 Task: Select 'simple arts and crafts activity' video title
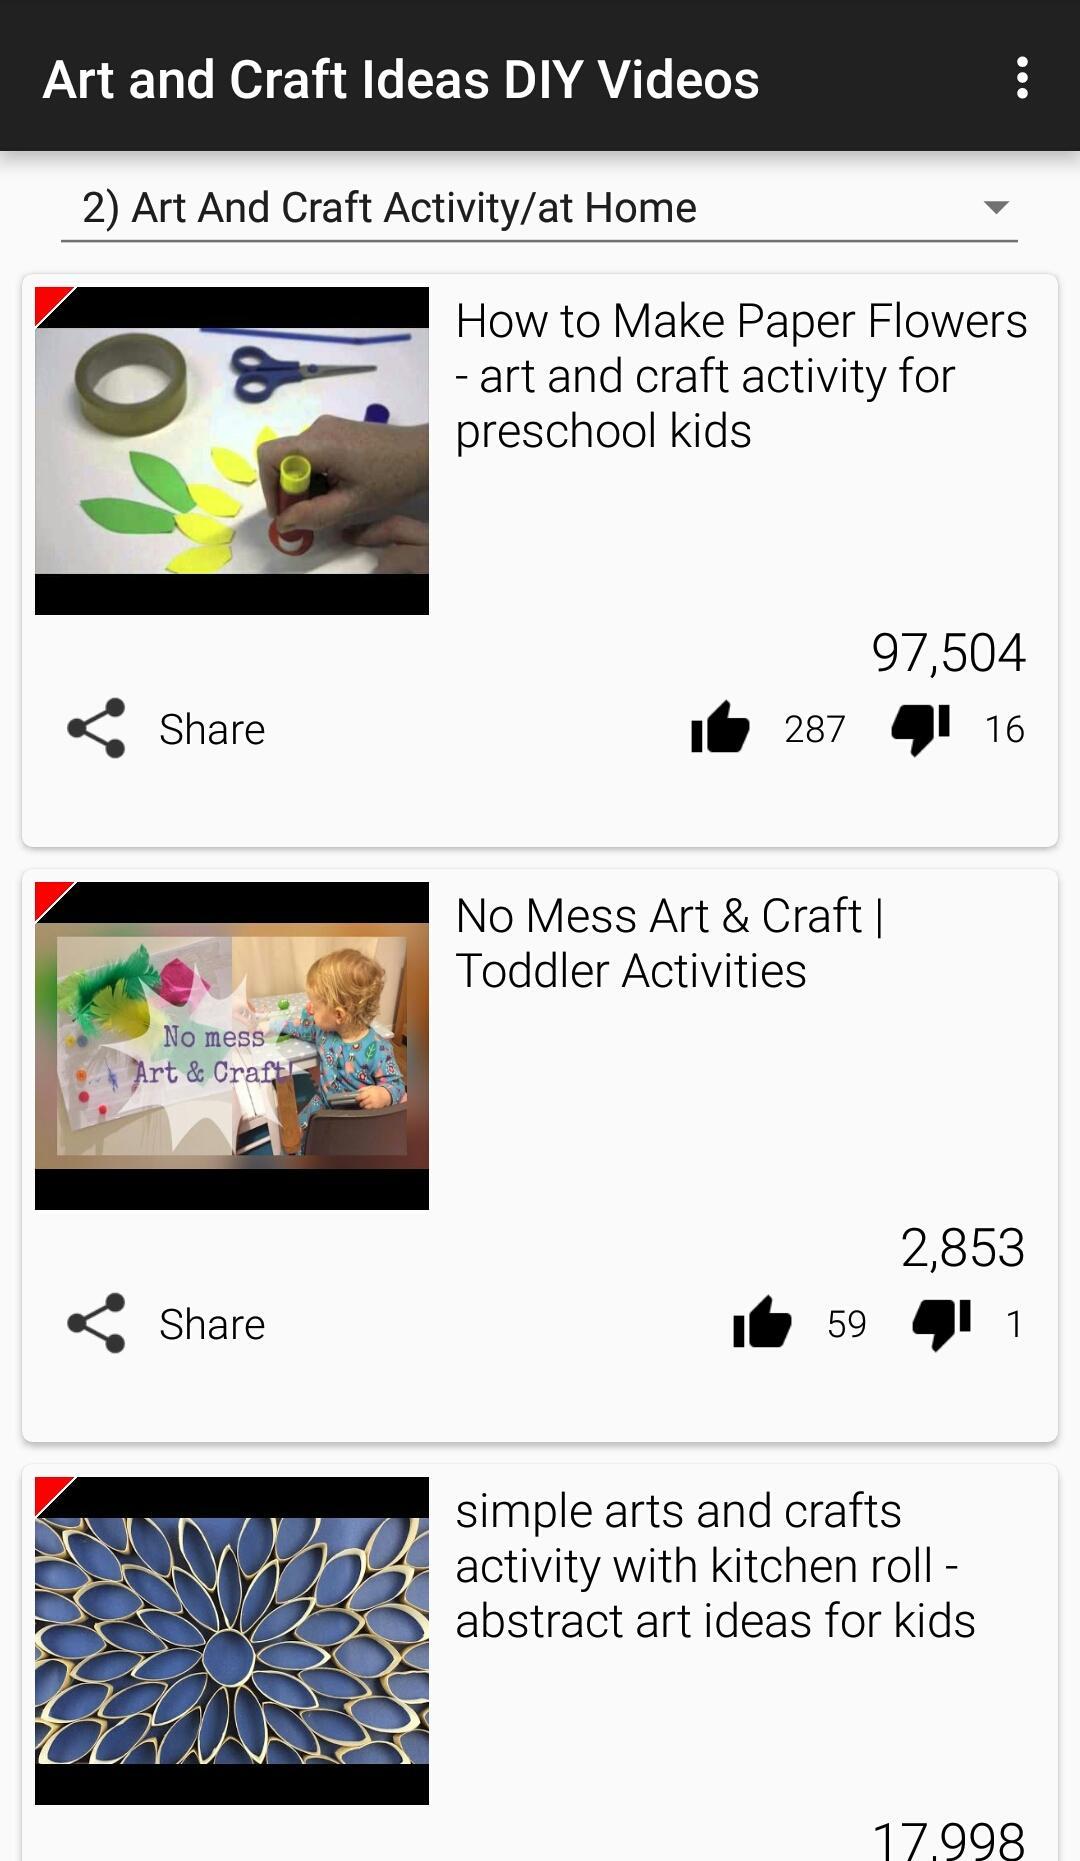715,1566
